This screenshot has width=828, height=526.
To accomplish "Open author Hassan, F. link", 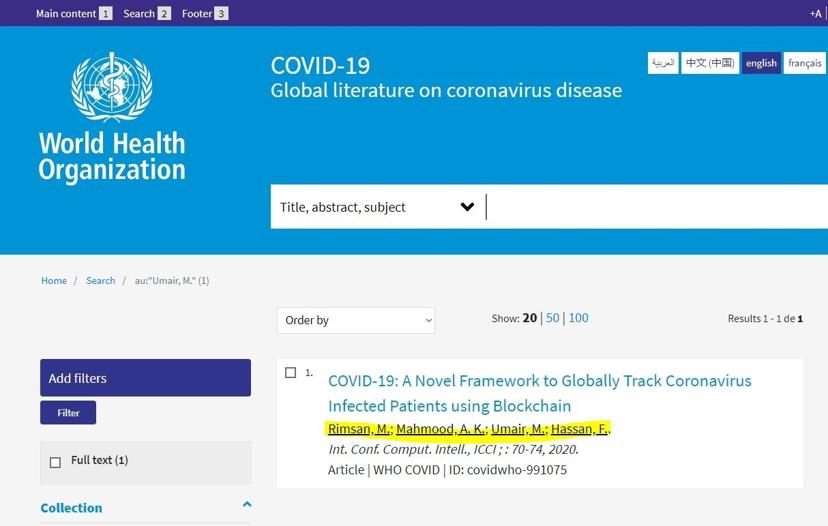I will coord(579,429).
